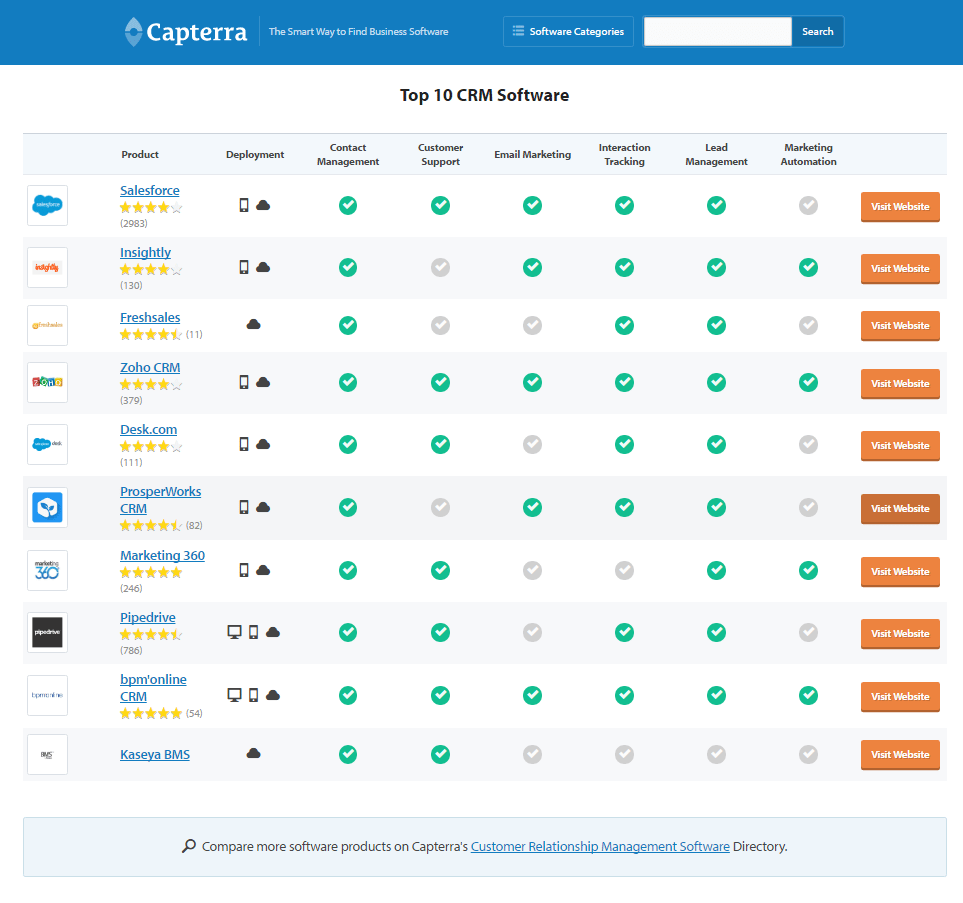The image size is (963, 903).
Task: Click Insightly grey Customer Support checkmark
Action: point(440,267)
